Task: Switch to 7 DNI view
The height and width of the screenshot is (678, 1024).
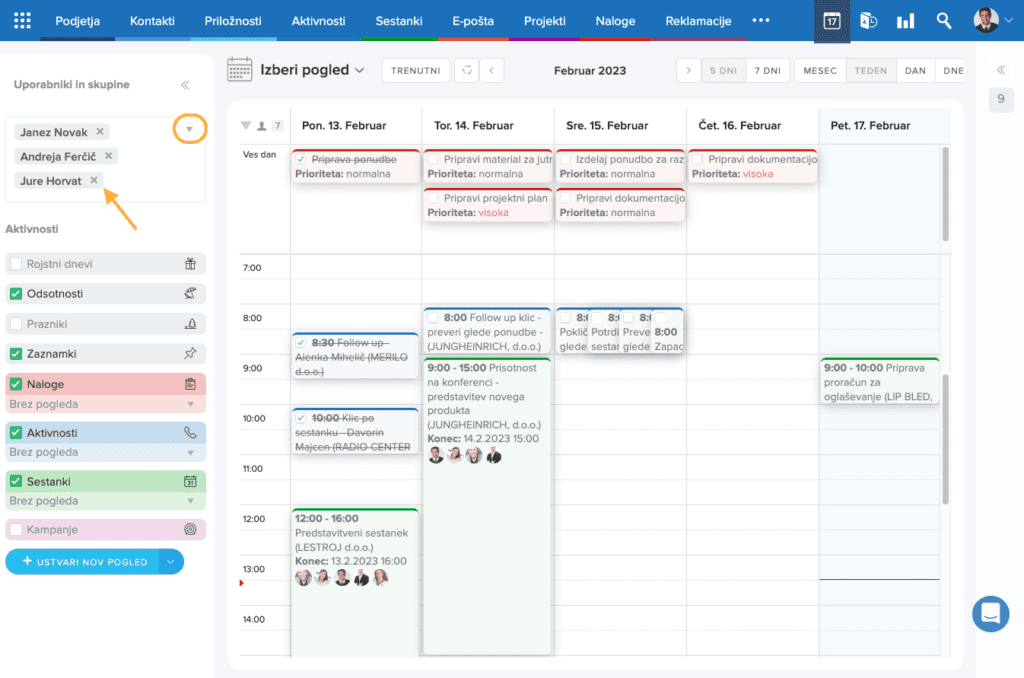Action: (x=767, y=71)
